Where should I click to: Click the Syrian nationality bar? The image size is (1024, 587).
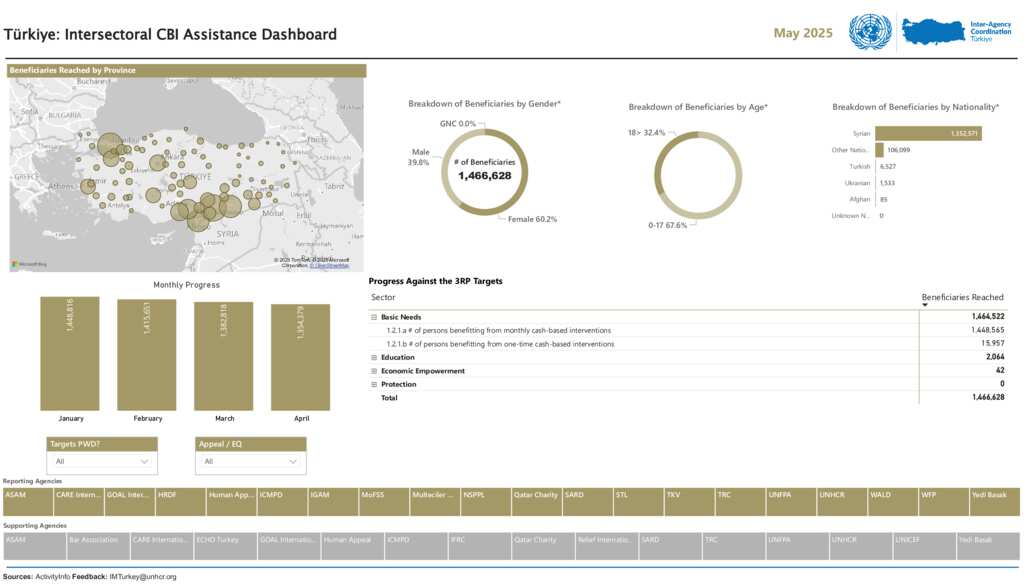(x=928, y=133)
